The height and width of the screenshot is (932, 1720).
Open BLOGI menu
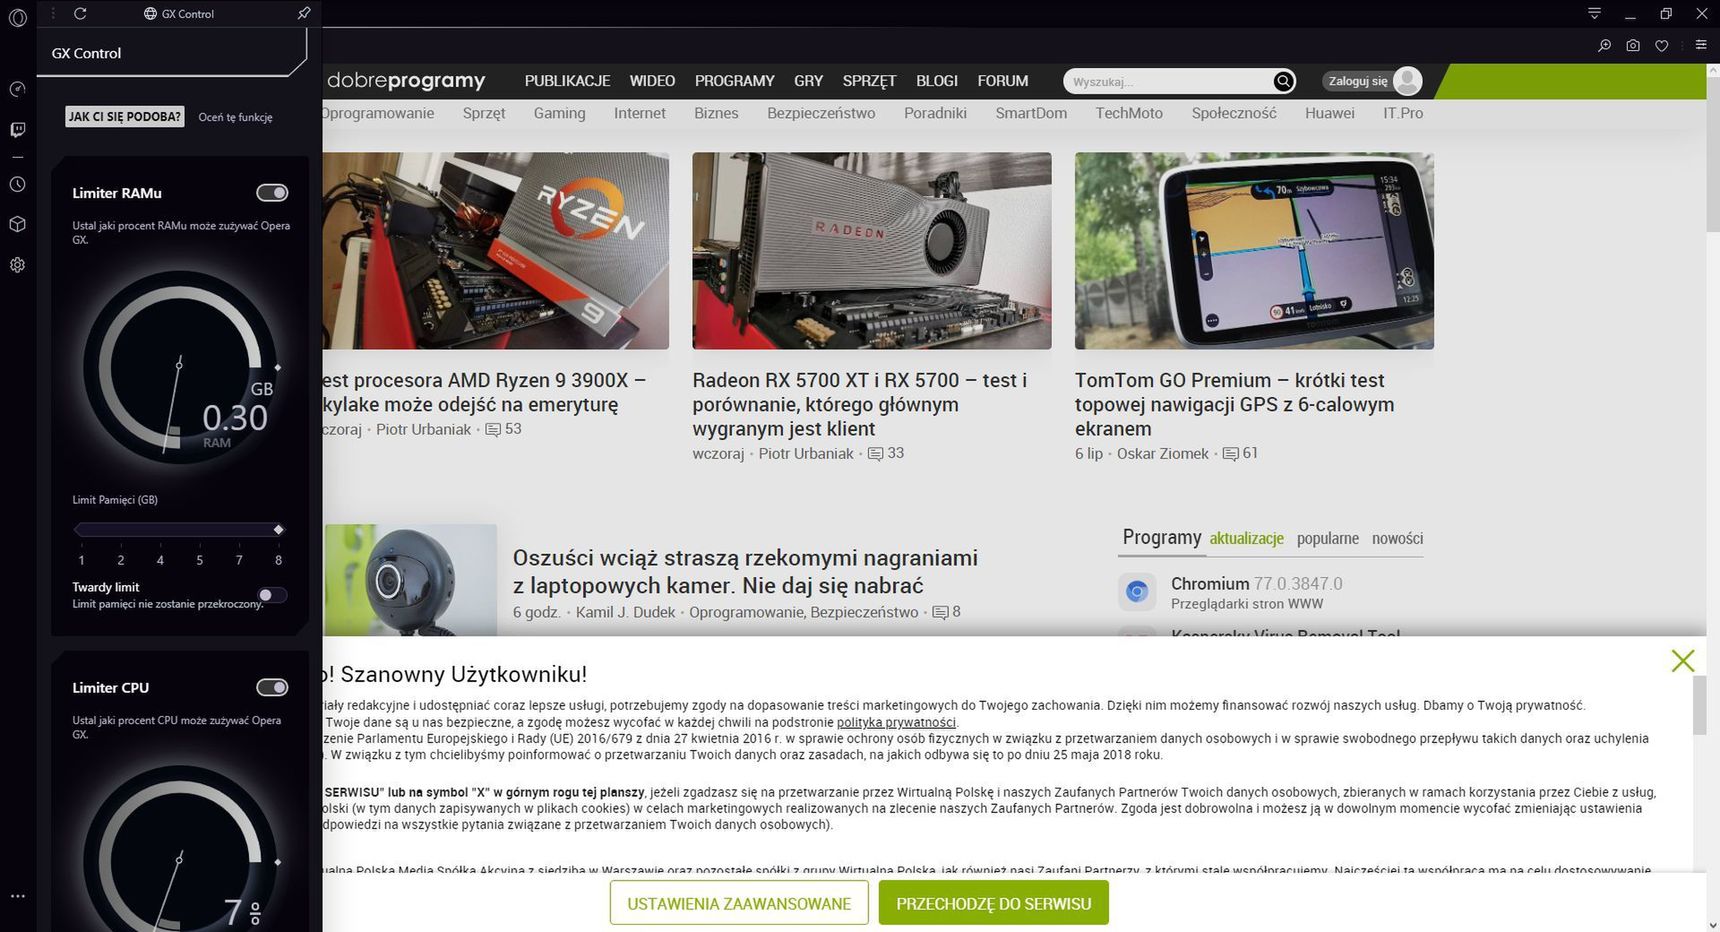[x=937, y=81]
